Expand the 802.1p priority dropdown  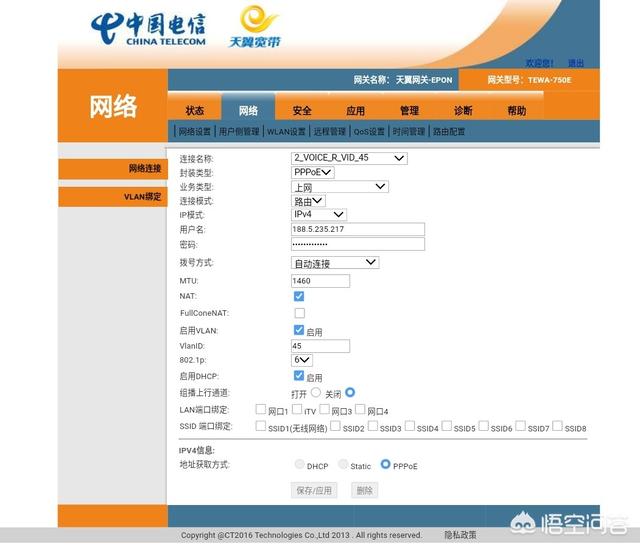pos(302,360)
